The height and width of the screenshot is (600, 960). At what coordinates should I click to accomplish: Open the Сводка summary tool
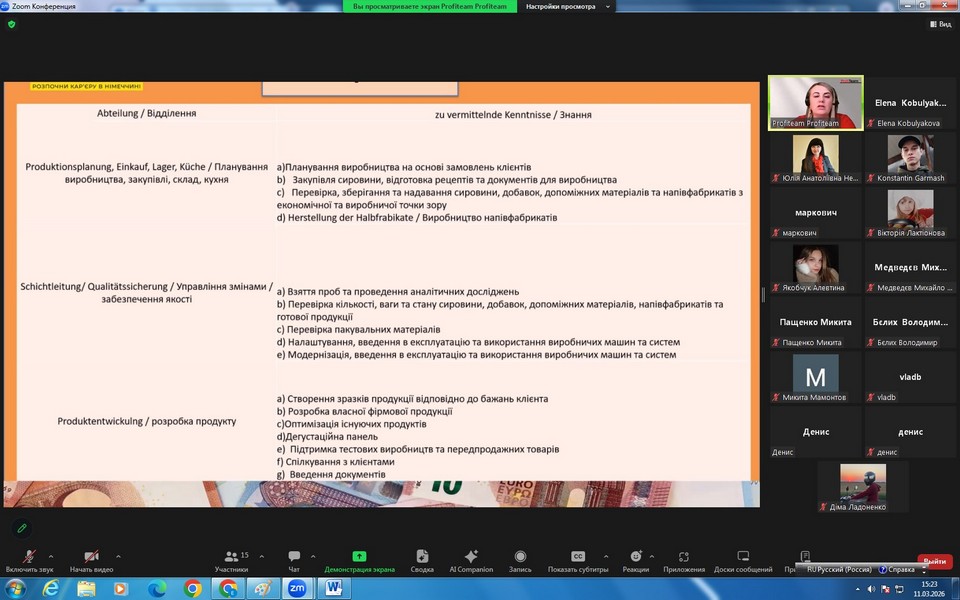click(422, 560)
